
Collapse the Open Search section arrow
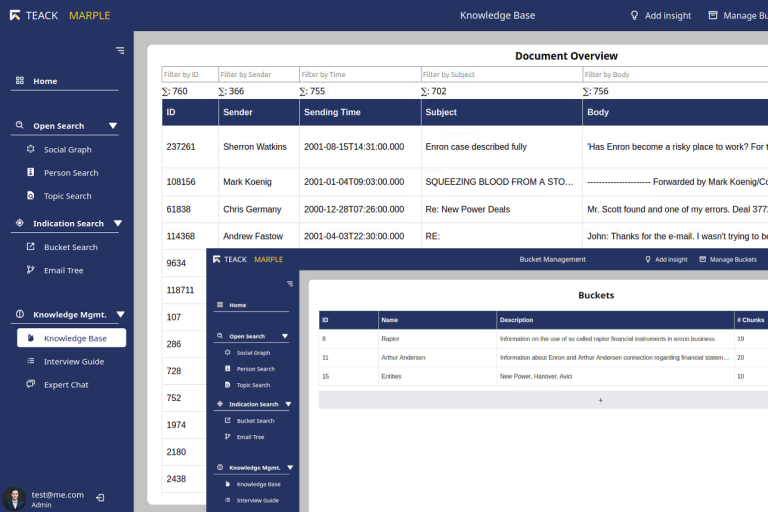113,126
